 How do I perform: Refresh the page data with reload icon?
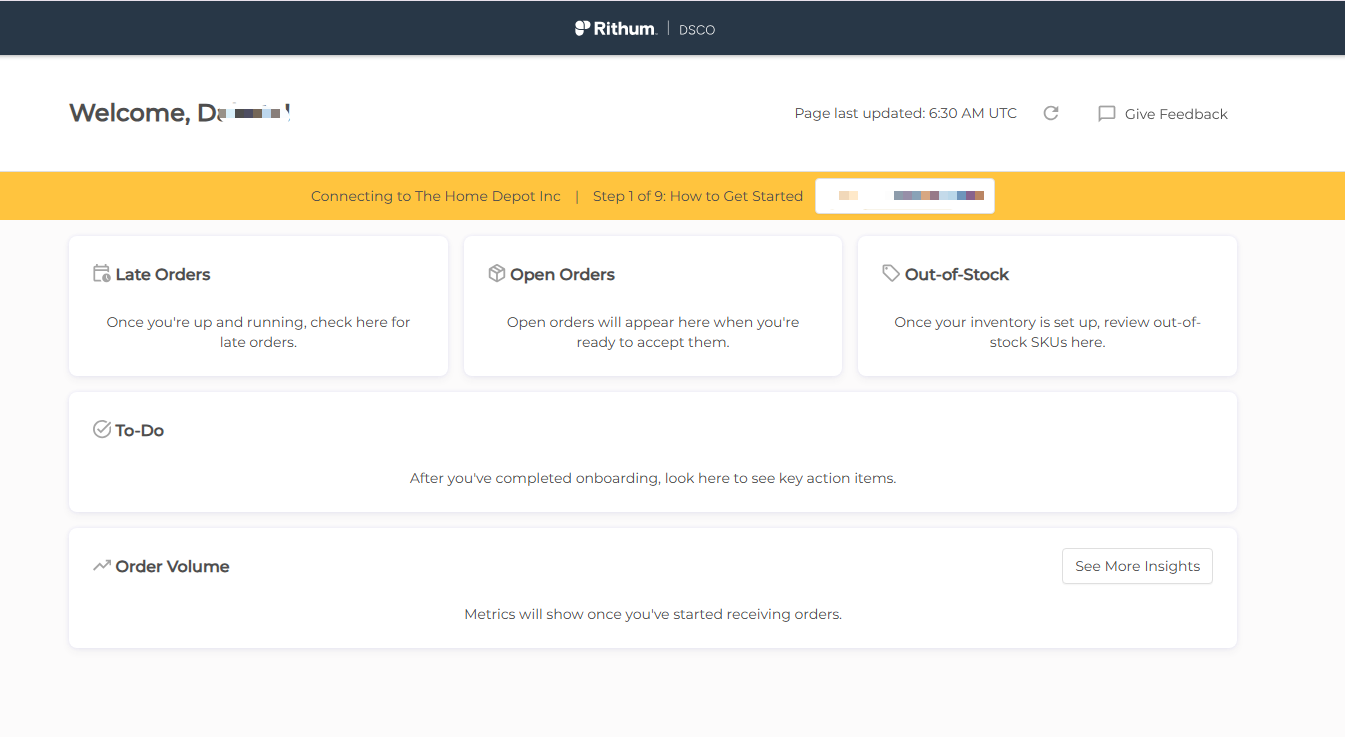click(1051, 114)
